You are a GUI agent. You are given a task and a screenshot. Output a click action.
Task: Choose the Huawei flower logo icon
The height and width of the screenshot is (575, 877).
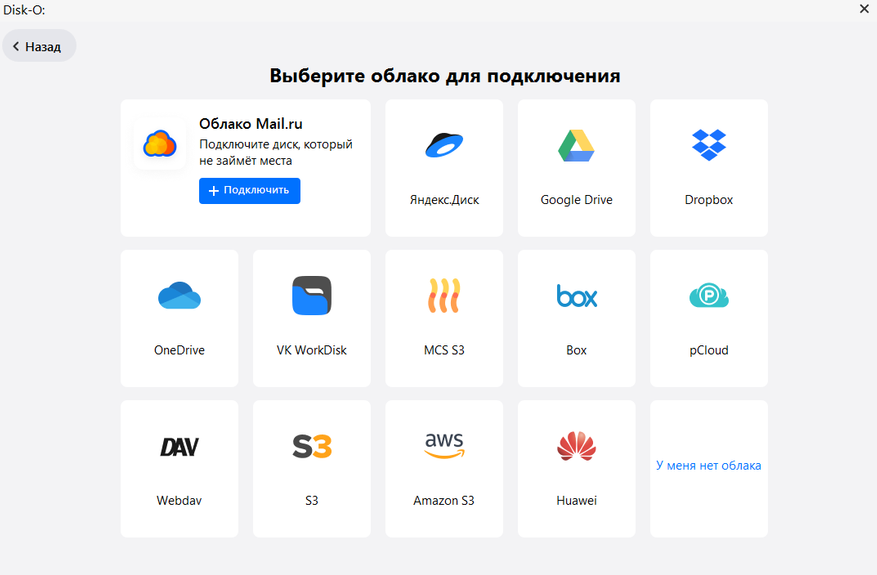(x=577, y=446)
